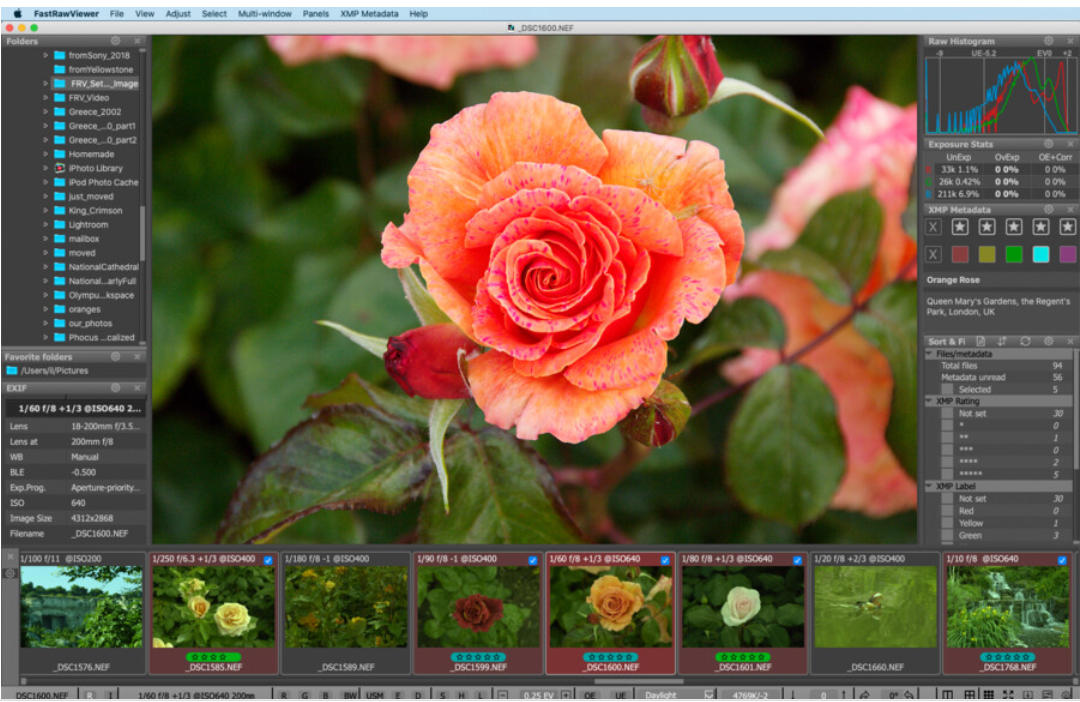Apply the green color label swatch
This screenshot has width=1080, height=702.
click(x=1013, y=254)
